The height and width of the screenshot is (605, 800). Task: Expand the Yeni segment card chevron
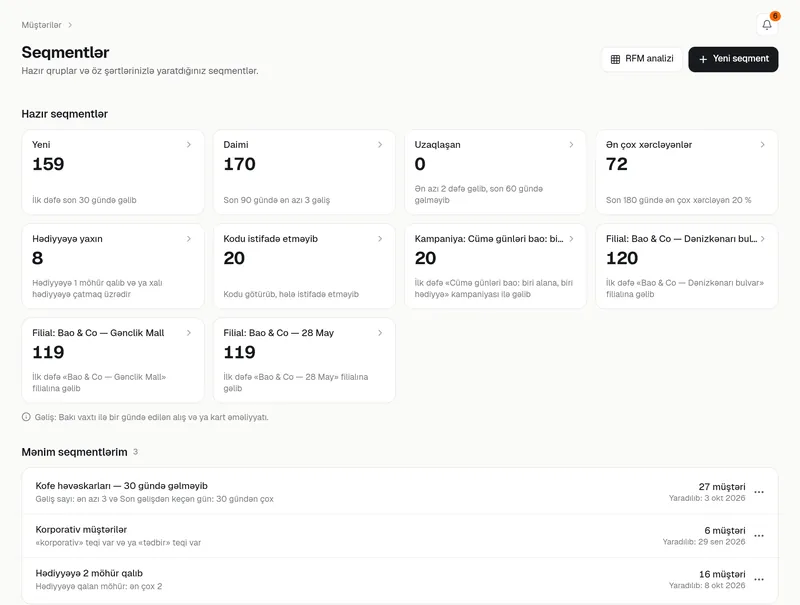pyautogui.click(x=189, y=145)
